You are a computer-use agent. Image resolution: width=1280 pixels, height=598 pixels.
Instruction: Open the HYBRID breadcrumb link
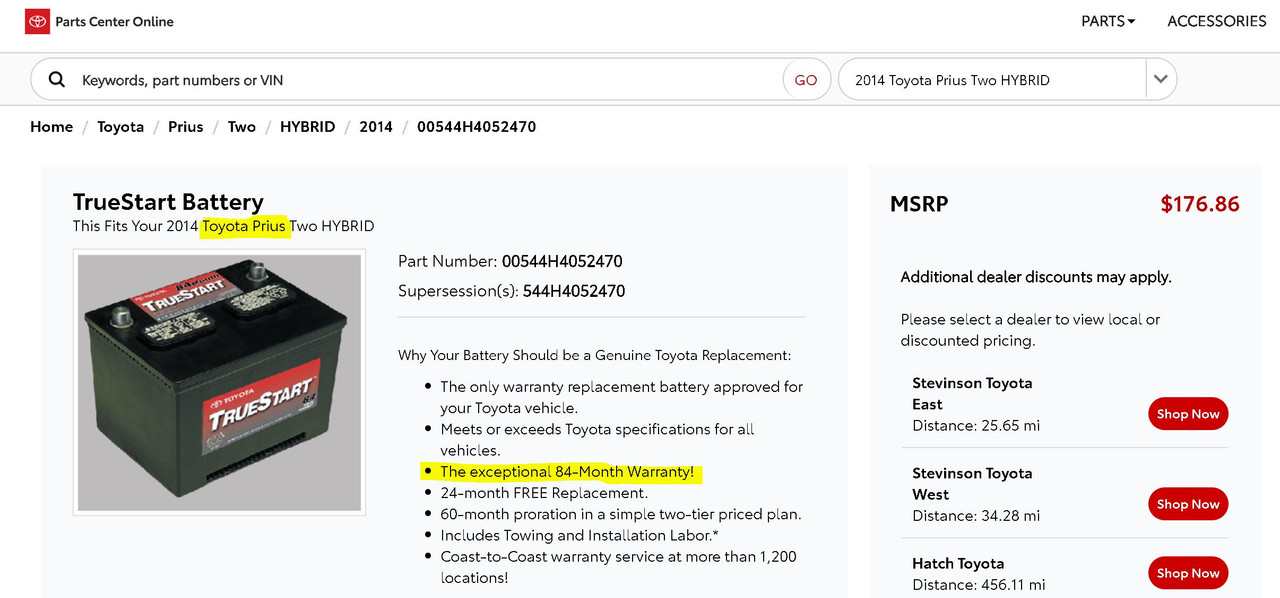[x=307, y=127]
